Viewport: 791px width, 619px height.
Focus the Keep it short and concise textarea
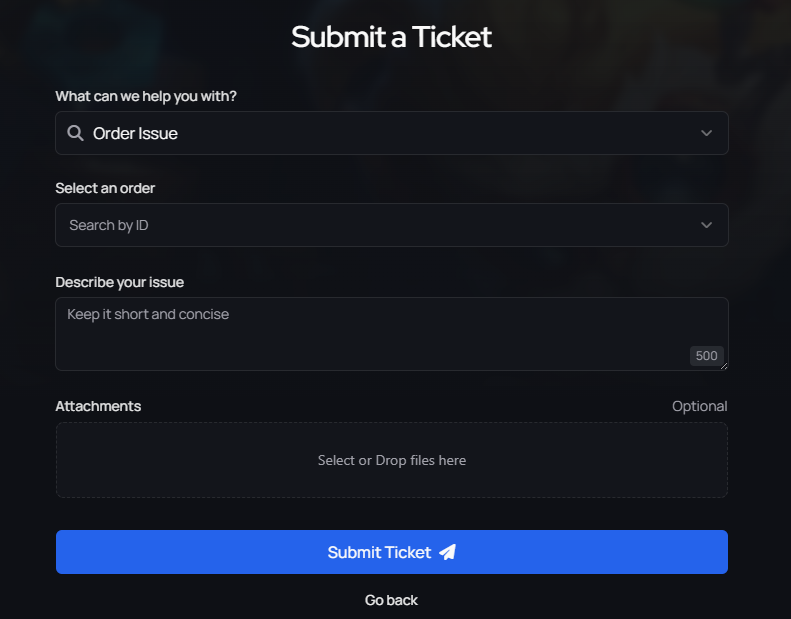pos(370,332)
